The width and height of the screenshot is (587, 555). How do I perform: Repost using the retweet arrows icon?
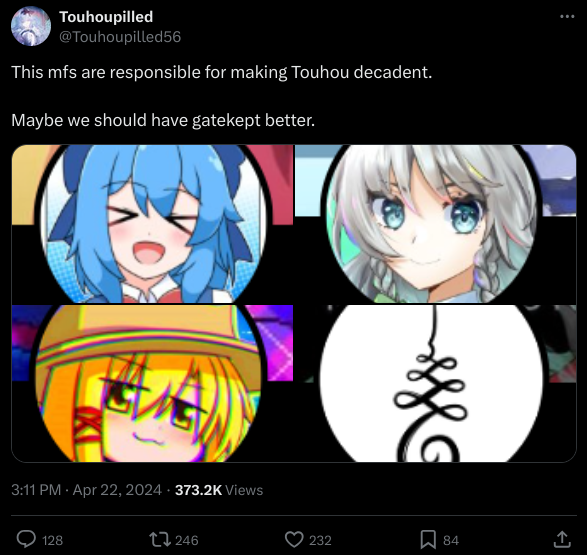[x=160, y=540]
